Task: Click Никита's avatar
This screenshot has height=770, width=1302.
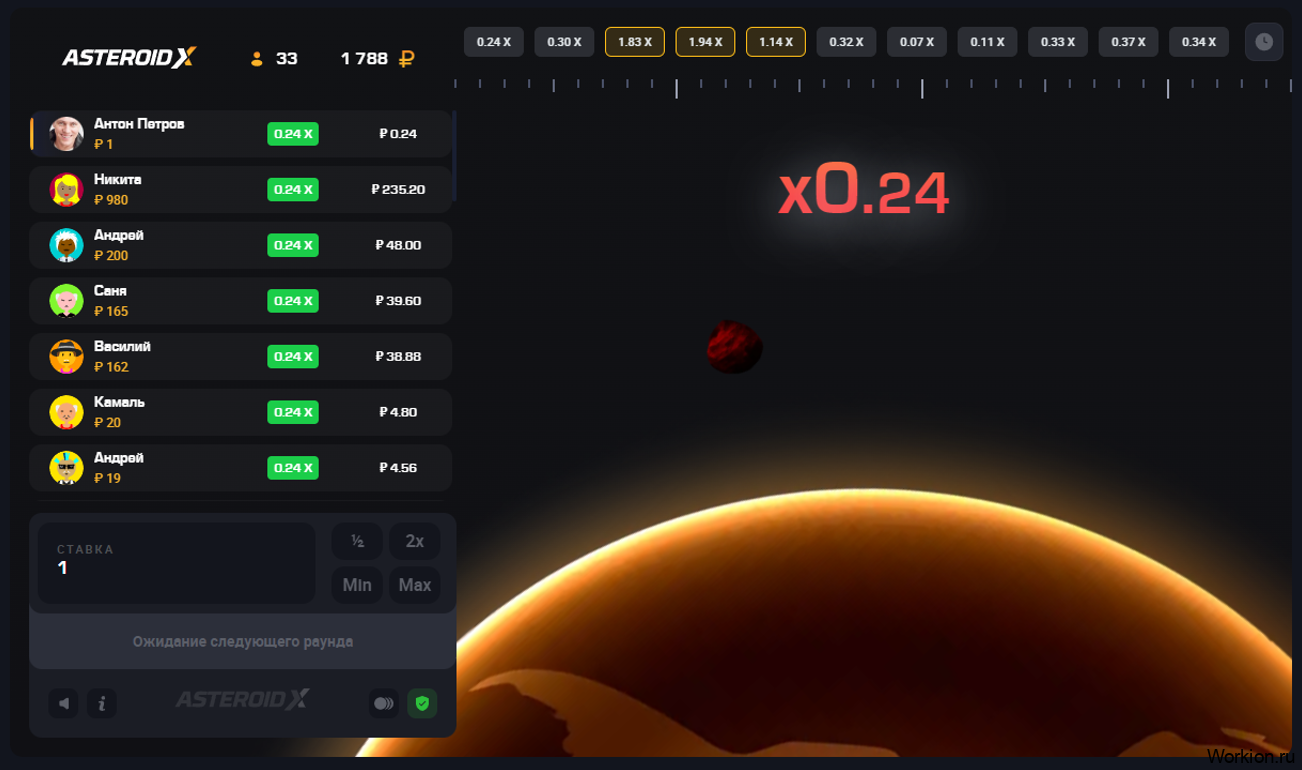Action: point(67,189)
